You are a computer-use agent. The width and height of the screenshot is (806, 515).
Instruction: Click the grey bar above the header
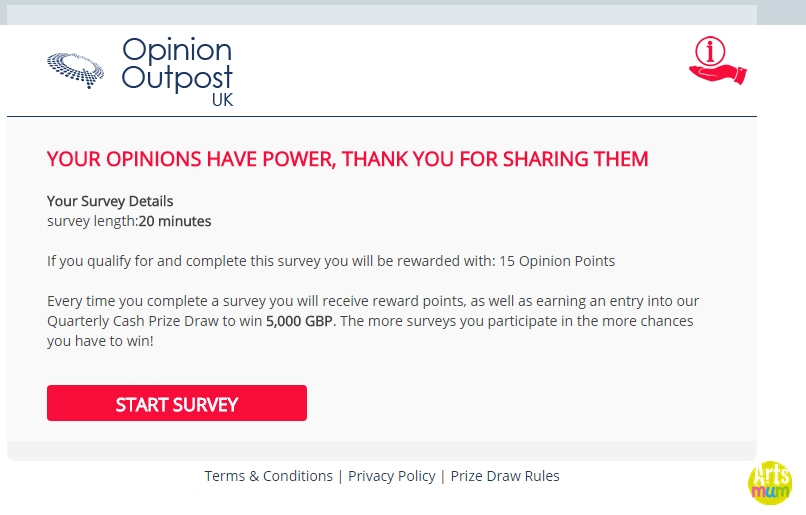[382, 15]
